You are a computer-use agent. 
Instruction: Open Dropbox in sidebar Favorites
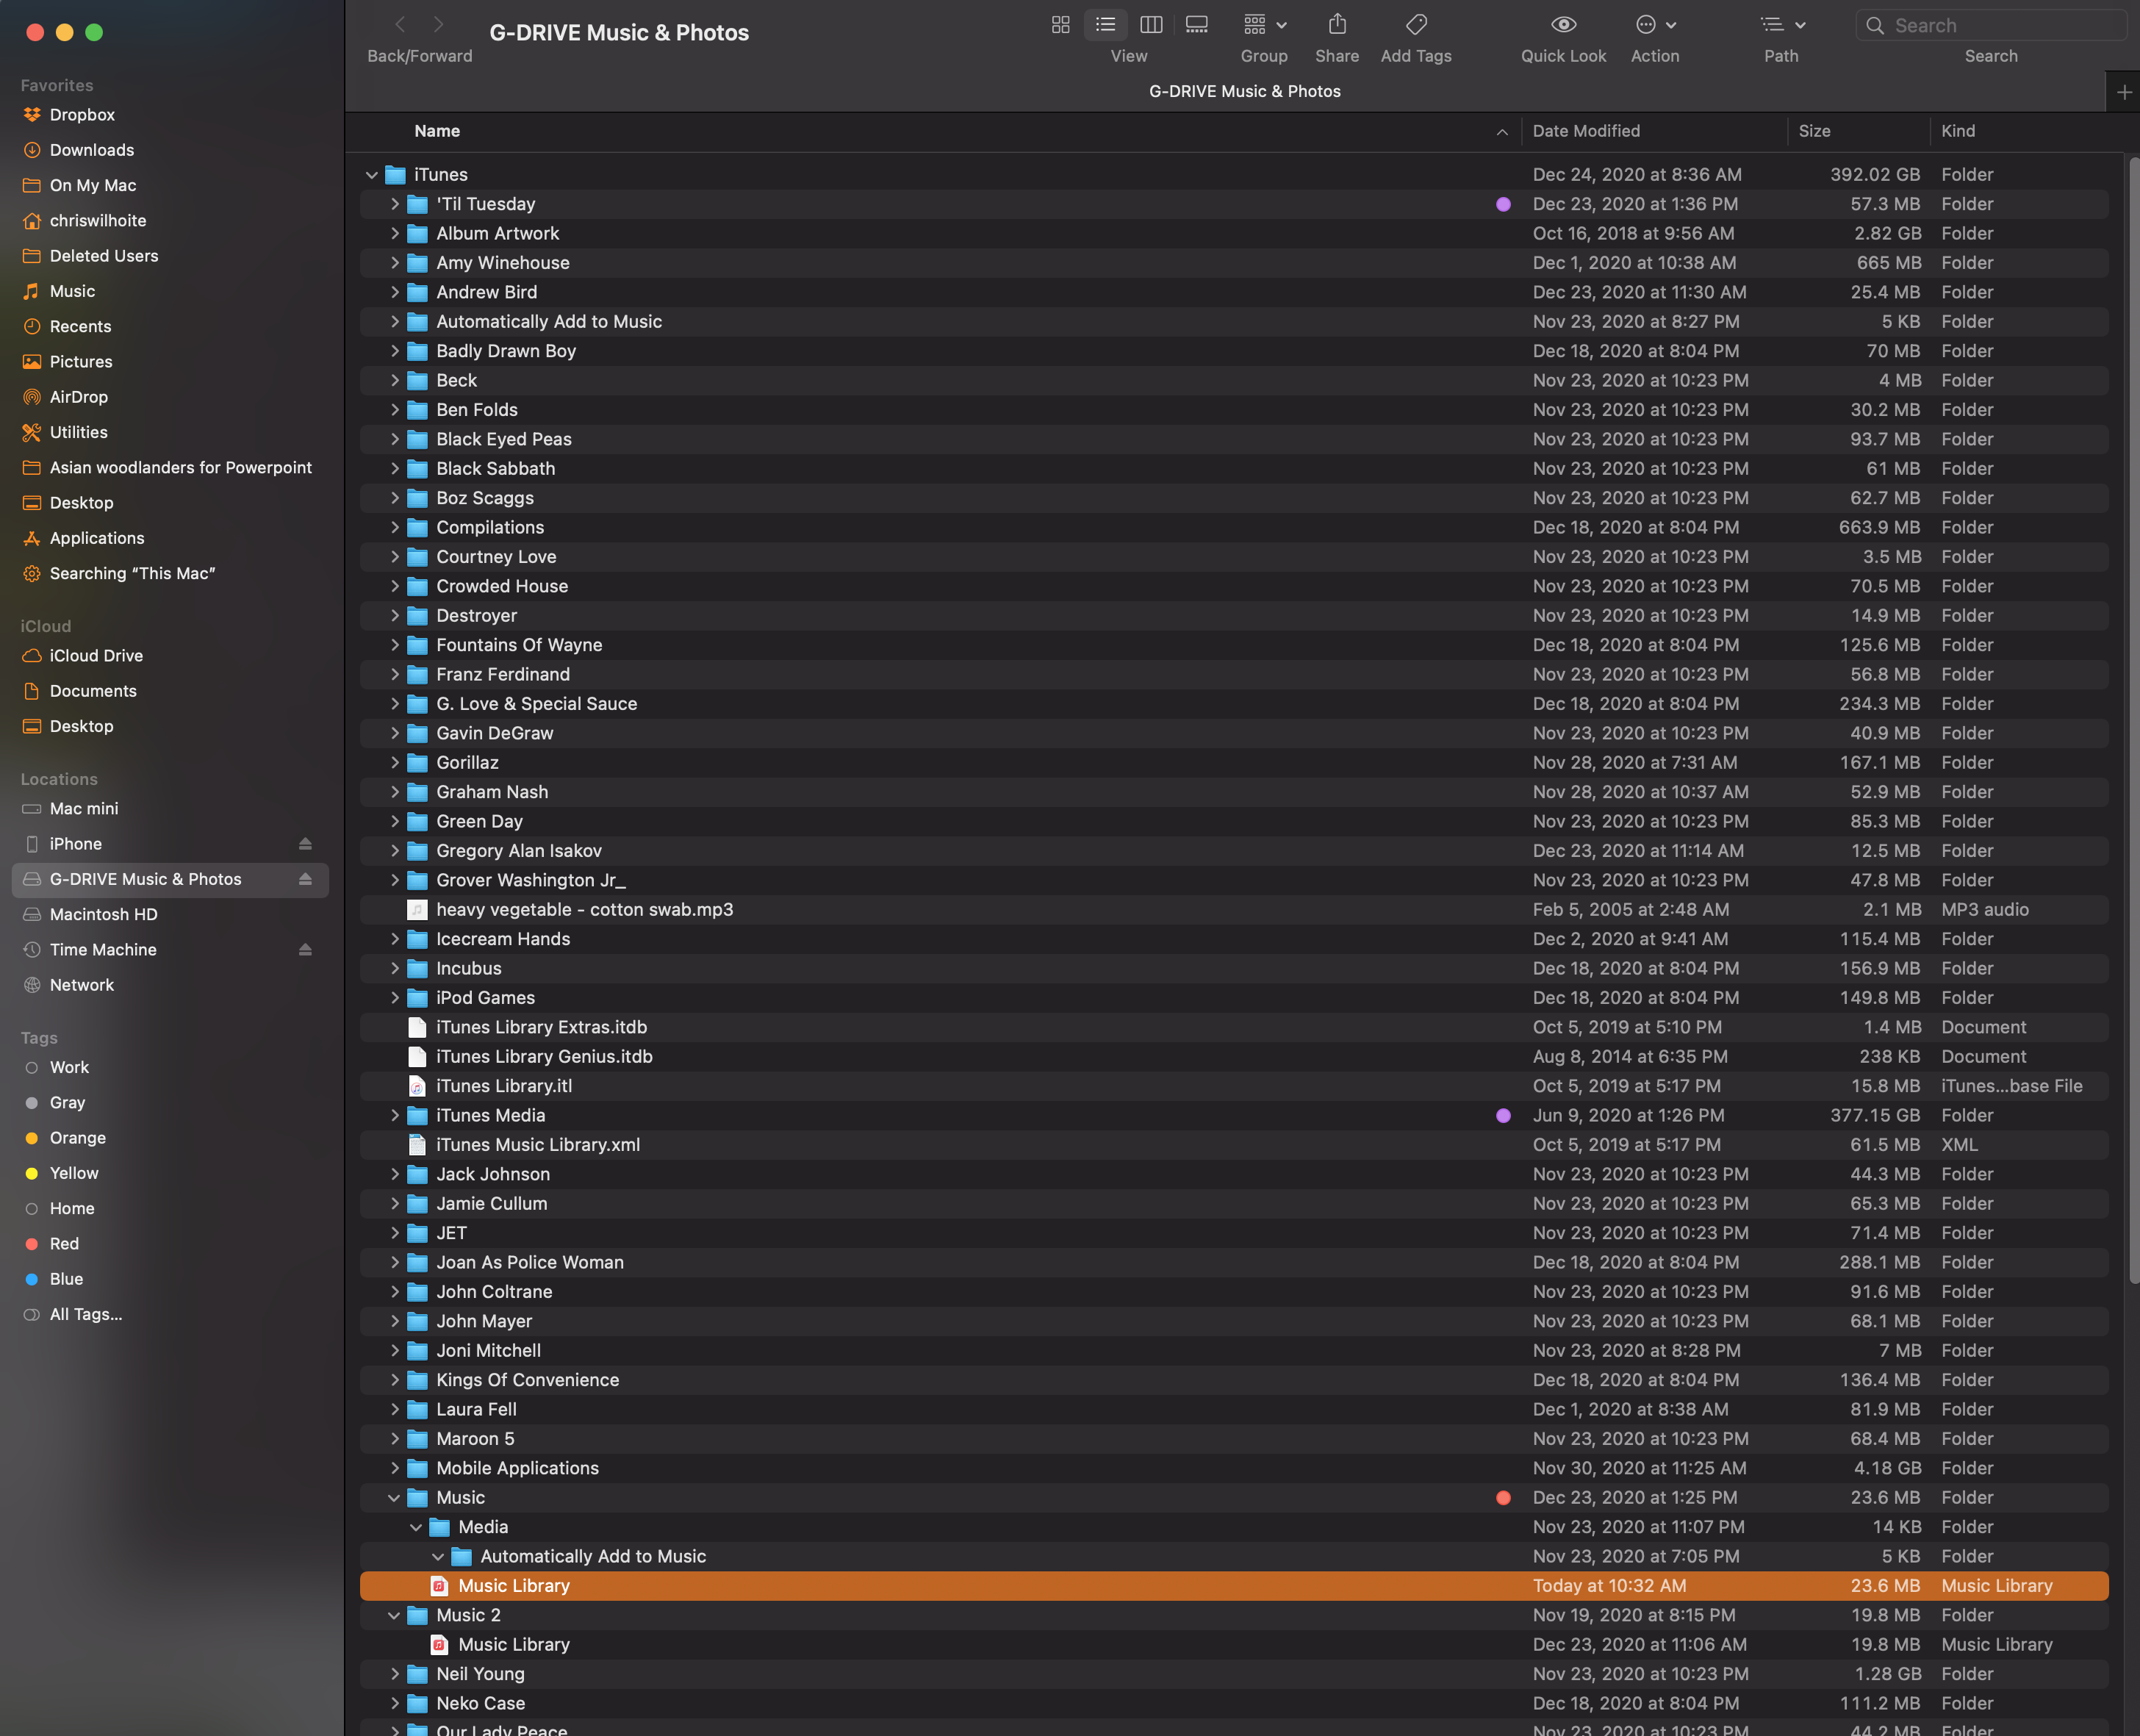(x=82, y=115)
